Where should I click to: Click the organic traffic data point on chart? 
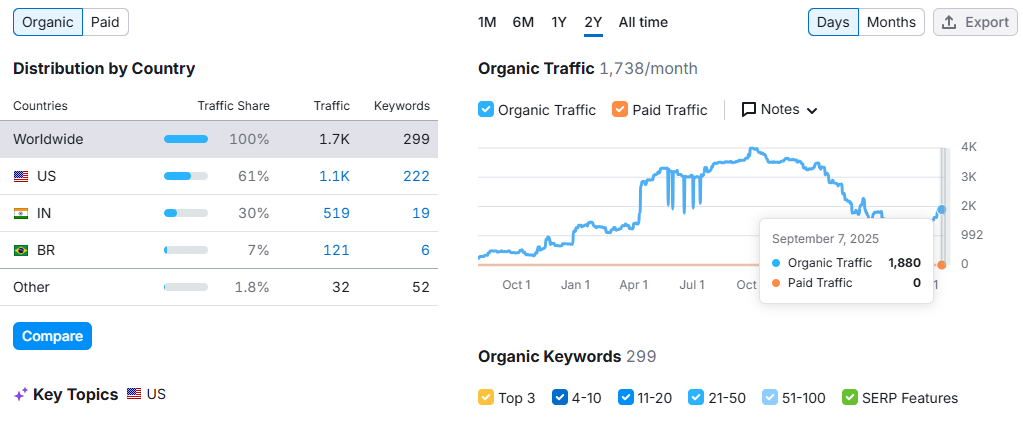(x=941, y=210)
